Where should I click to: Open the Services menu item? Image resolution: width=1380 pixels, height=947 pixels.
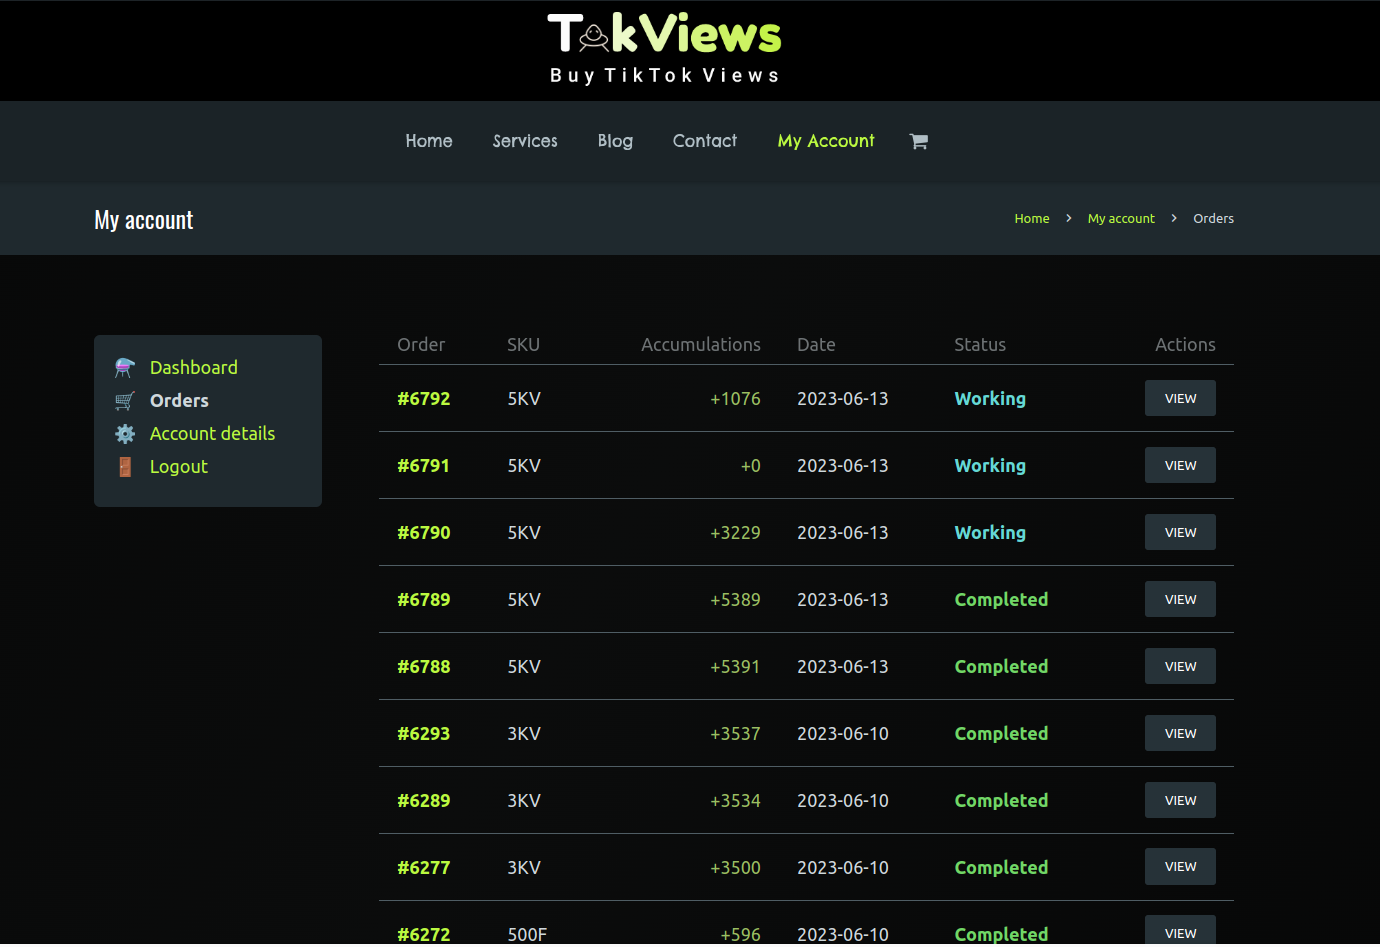[x=525, y=141]
